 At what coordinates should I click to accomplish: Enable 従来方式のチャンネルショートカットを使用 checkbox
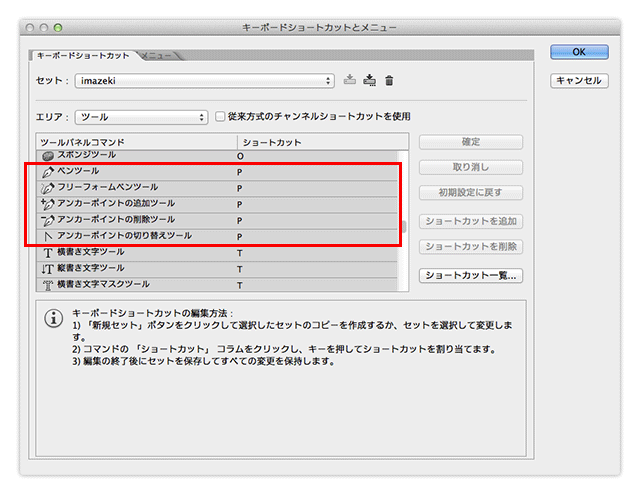pyautogui.click(x=220, y=117)
